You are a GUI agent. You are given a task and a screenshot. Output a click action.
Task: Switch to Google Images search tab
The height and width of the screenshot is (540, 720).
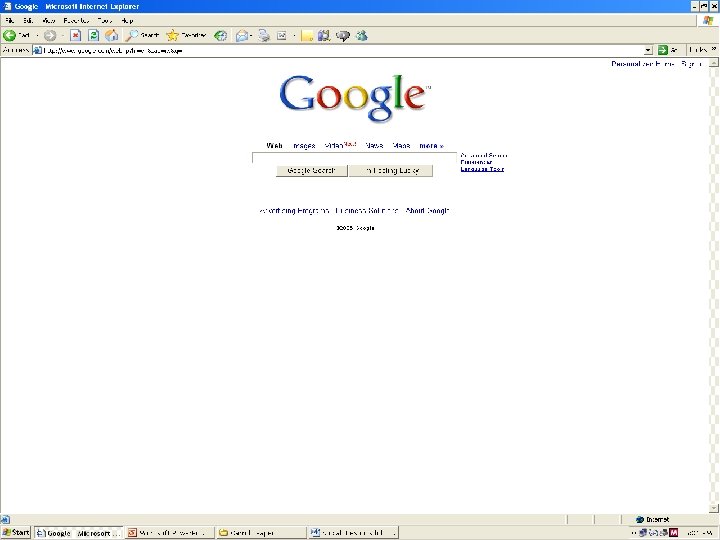point(304,146)
